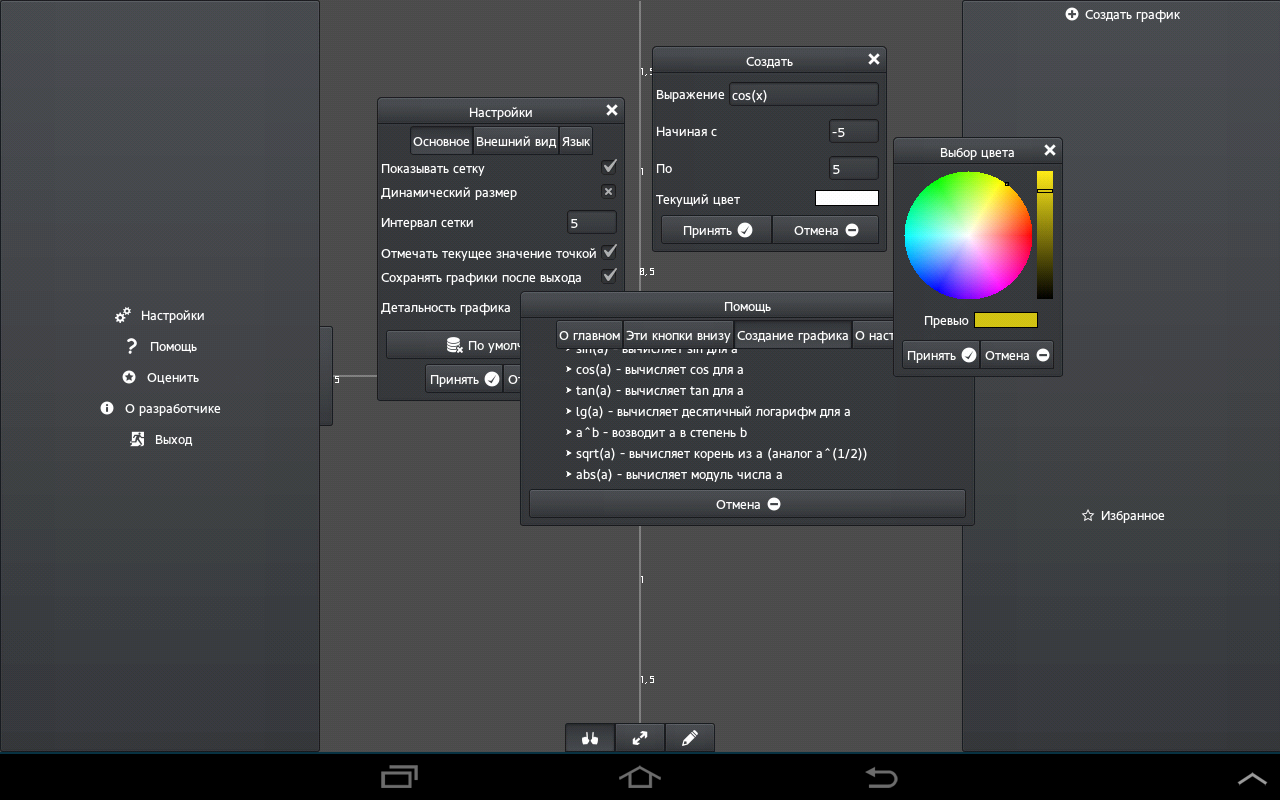Image resolution: width=1280 pixels, height=800 pixels.
Task: Switch to the Внешний вид tab
Action: [x=515, y=142]
